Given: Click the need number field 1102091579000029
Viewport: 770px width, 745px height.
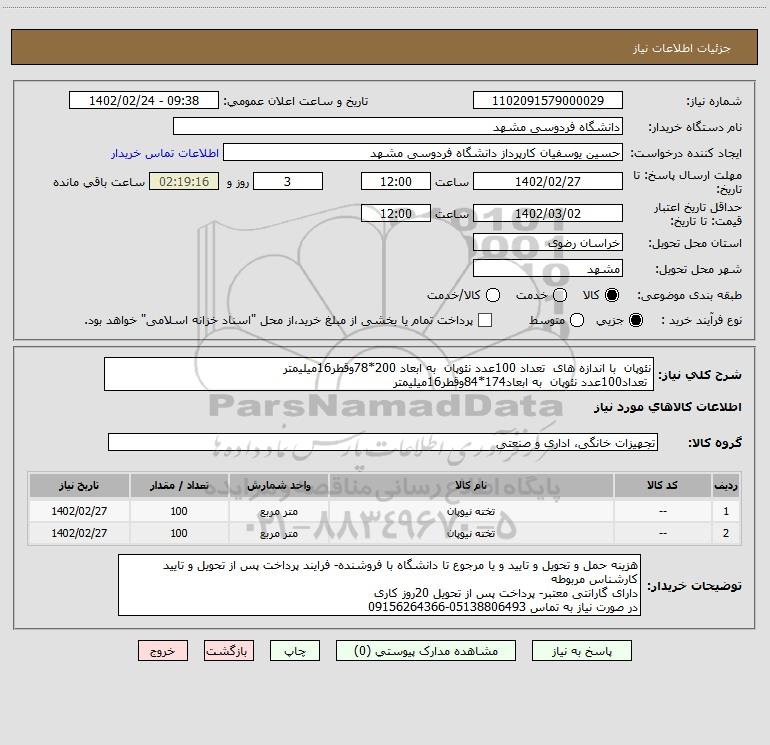Looking at the screenshot, I should (548, 101).
